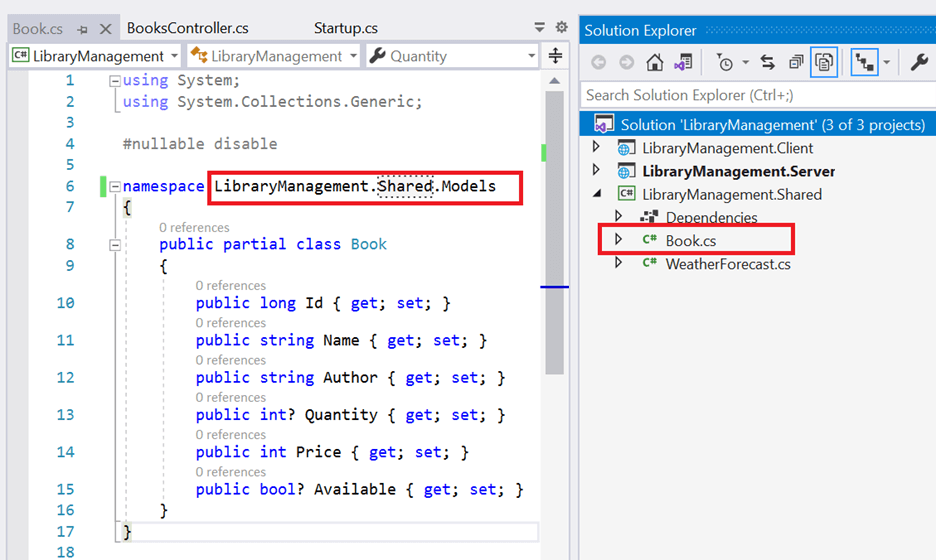
Task: Switch to the BooksController.cs tab
Action: 187,28
